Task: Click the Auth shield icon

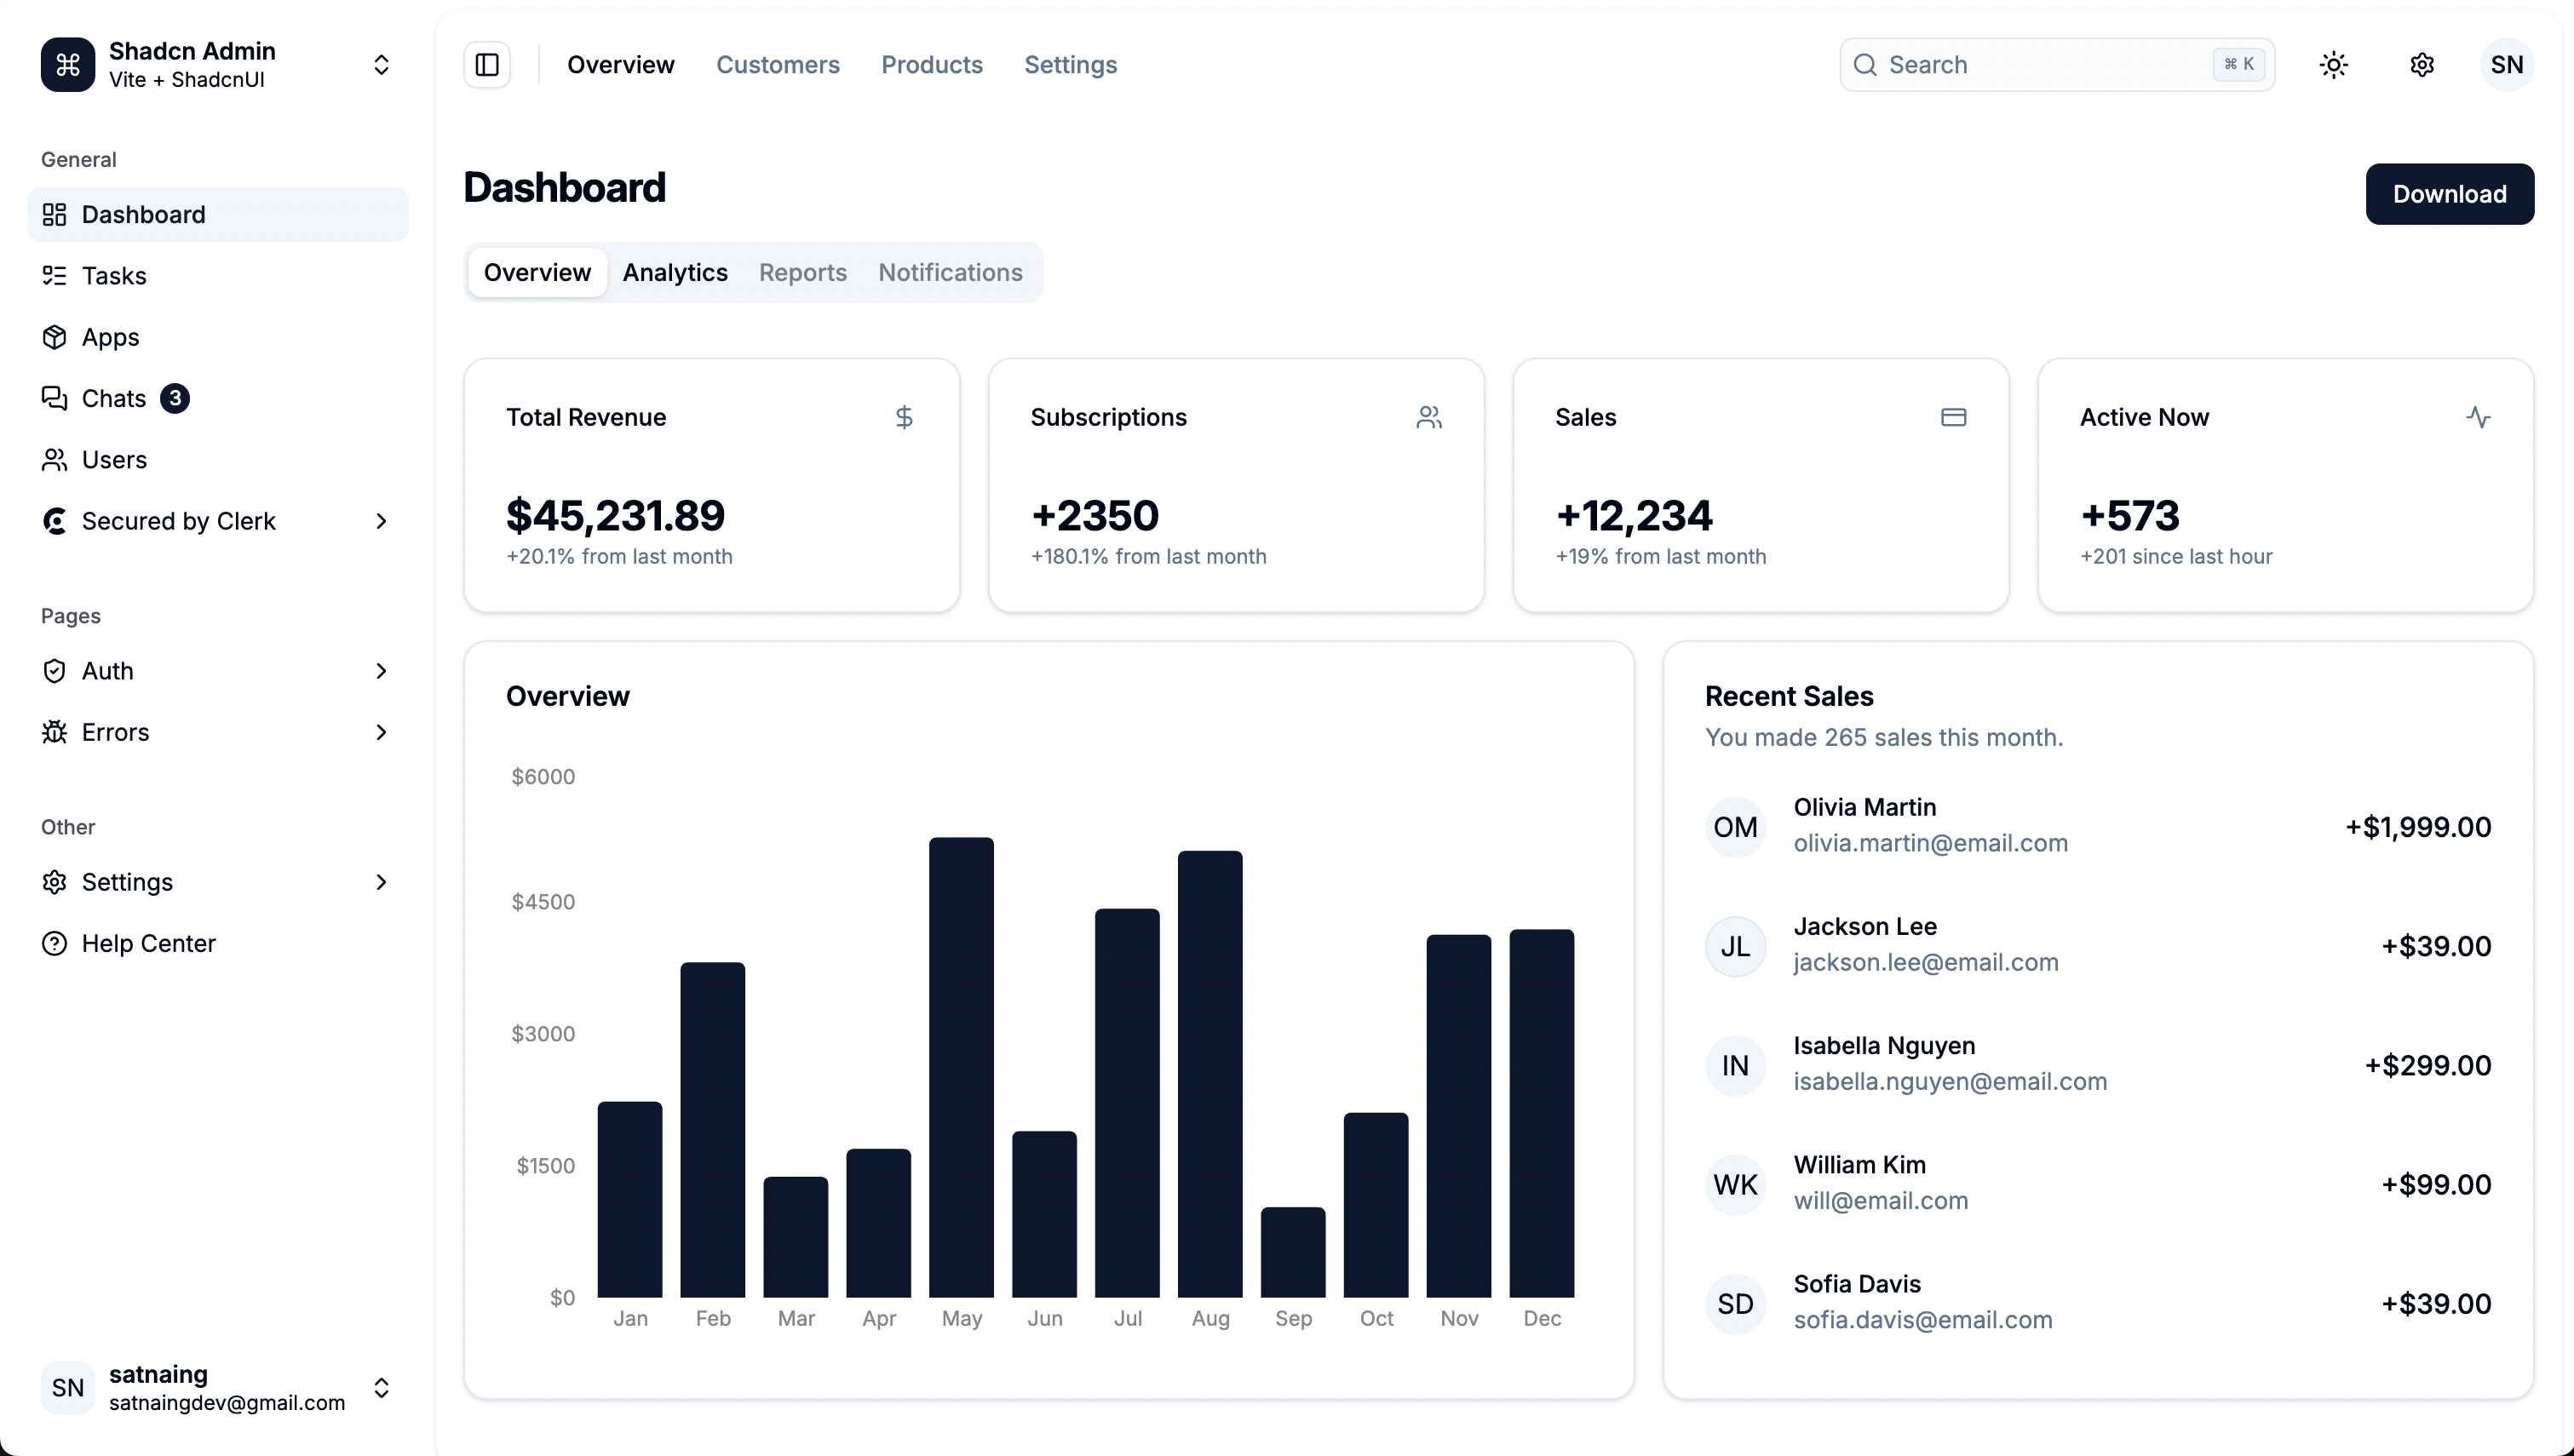Action: tap(54, 671)
